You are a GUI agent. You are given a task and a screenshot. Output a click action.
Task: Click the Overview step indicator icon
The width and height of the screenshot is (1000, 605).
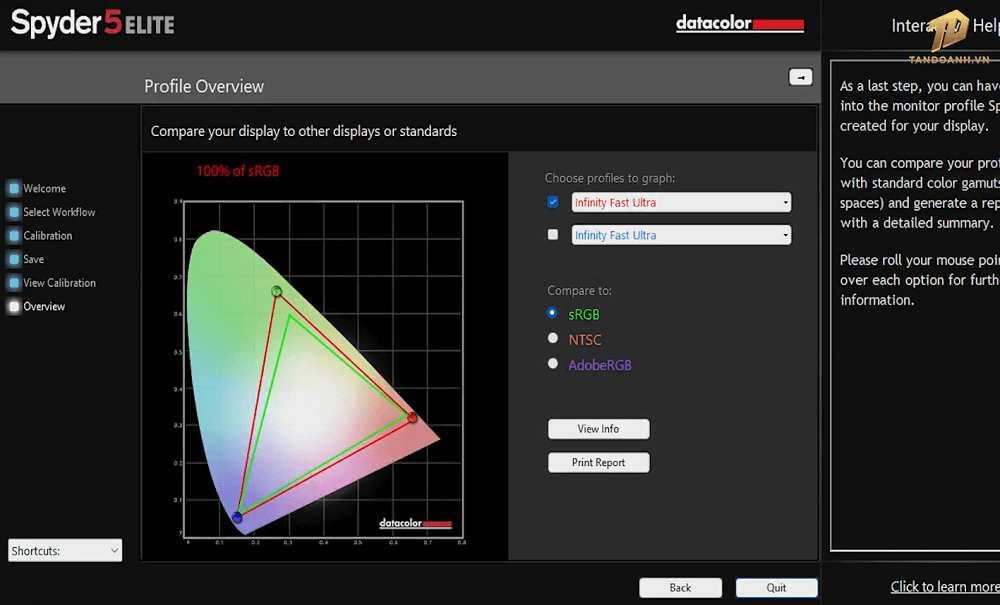pyautogui.click(x=14, y=307)
